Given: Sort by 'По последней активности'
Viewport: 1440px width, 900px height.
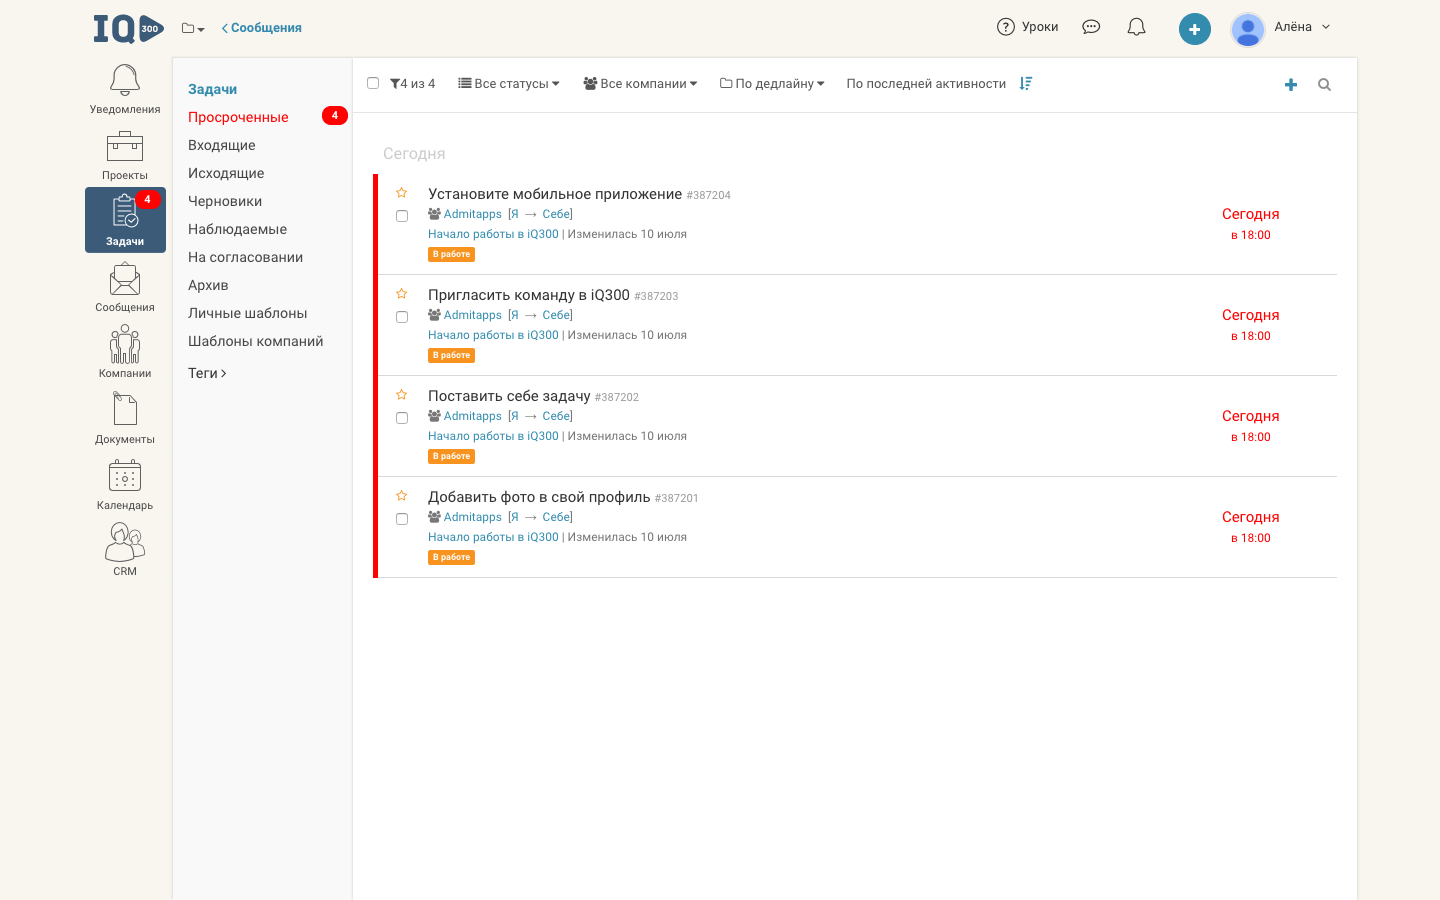Looking at the screenshot, I should tap(926, 84).
